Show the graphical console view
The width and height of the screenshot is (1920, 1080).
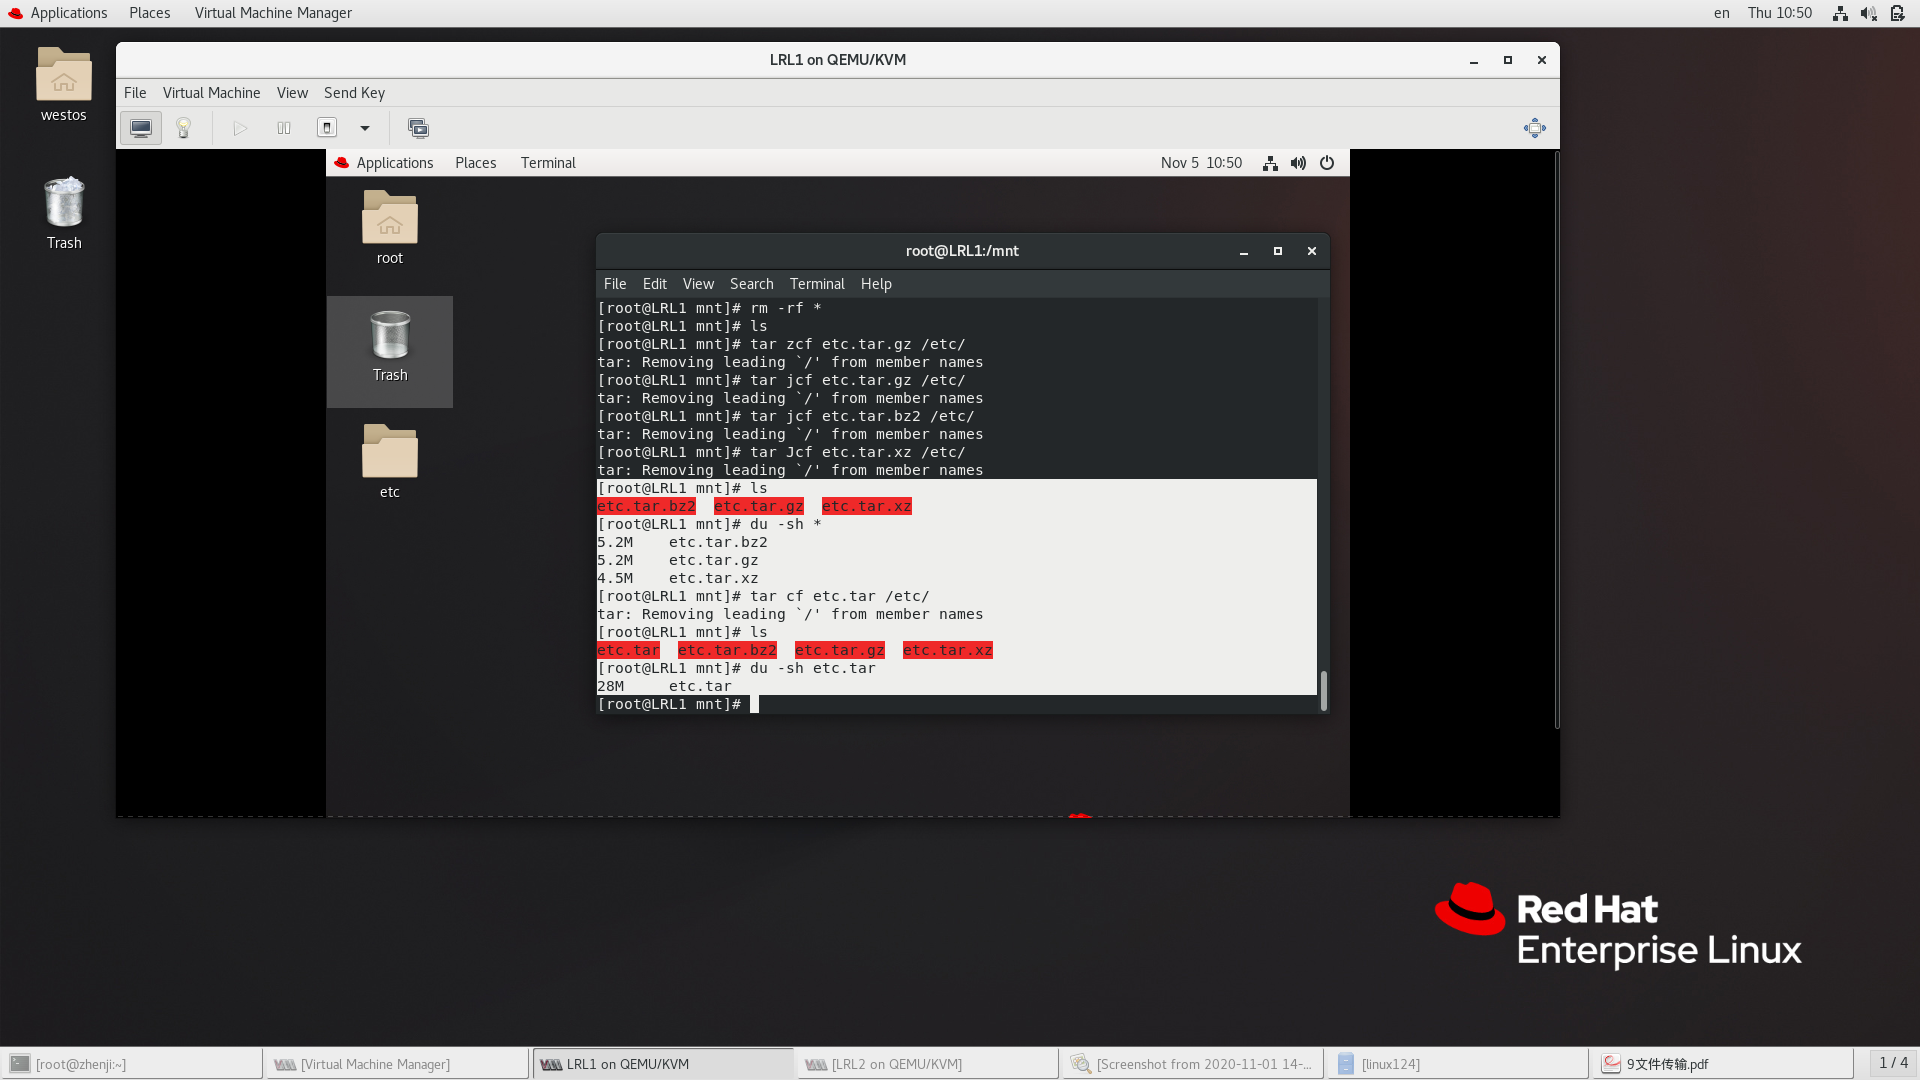point(141,128)
